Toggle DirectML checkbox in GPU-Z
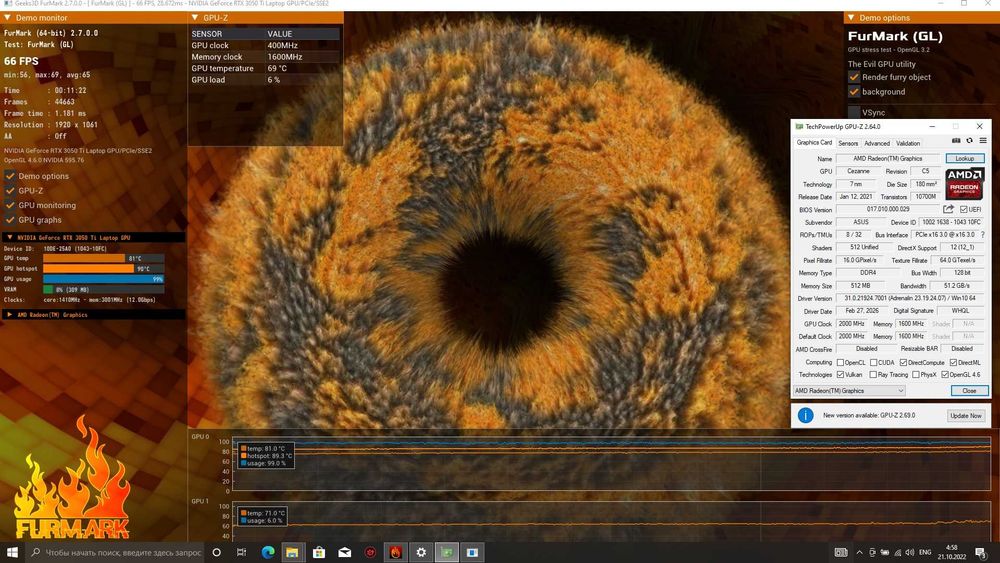Screen dimensions: 1000x563 953,362
